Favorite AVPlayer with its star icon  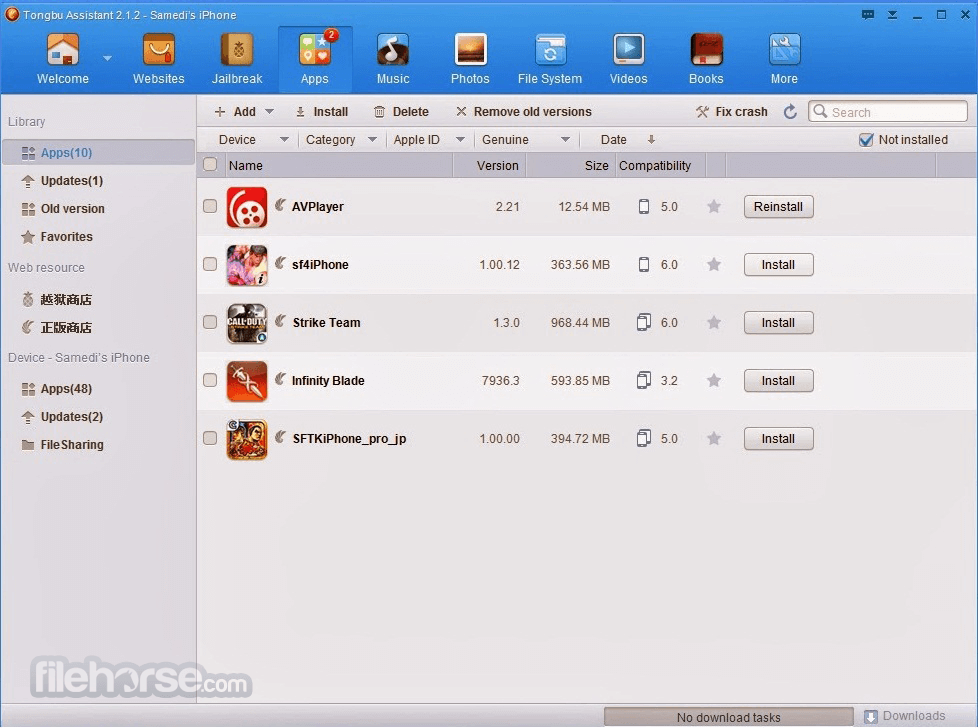pos(714,206)
